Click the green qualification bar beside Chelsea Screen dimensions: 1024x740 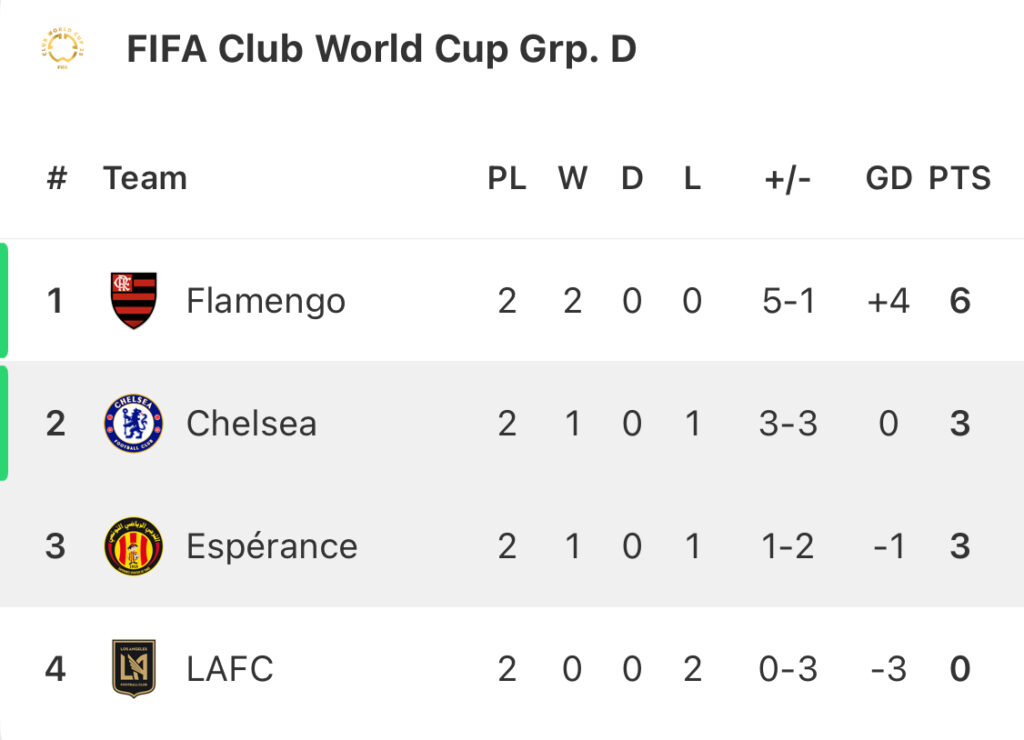pyautogui.click(x=4, y=423)
